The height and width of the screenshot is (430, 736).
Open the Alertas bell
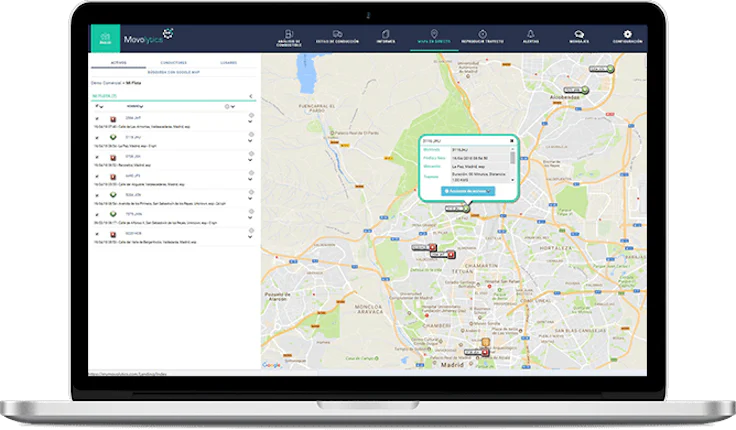[x=531, y=37]
